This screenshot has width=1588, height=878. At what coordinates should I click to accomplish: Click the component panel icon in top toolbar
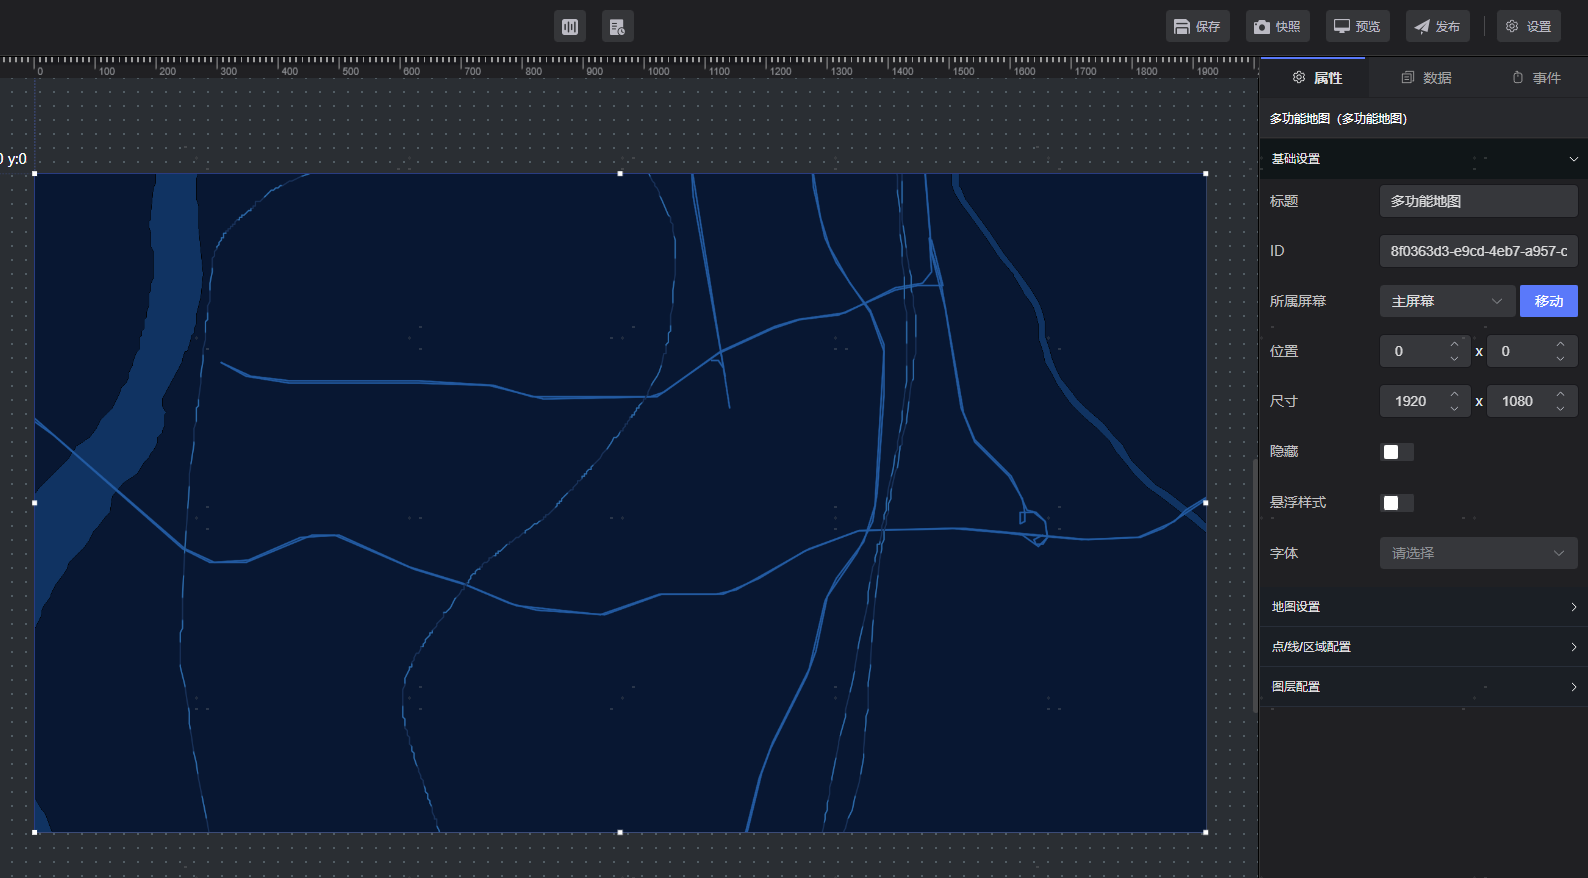[x=570, y=27]
